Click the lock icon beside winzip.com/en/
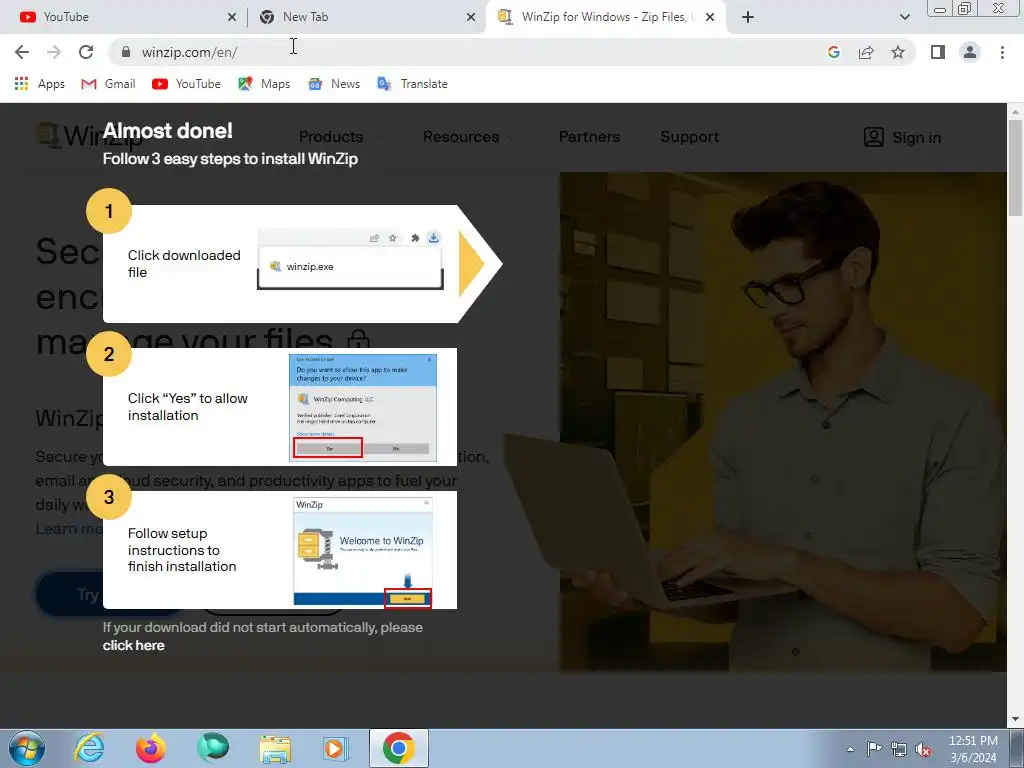This screenshot has height=768, width=1024. click(x=126, y=52)
